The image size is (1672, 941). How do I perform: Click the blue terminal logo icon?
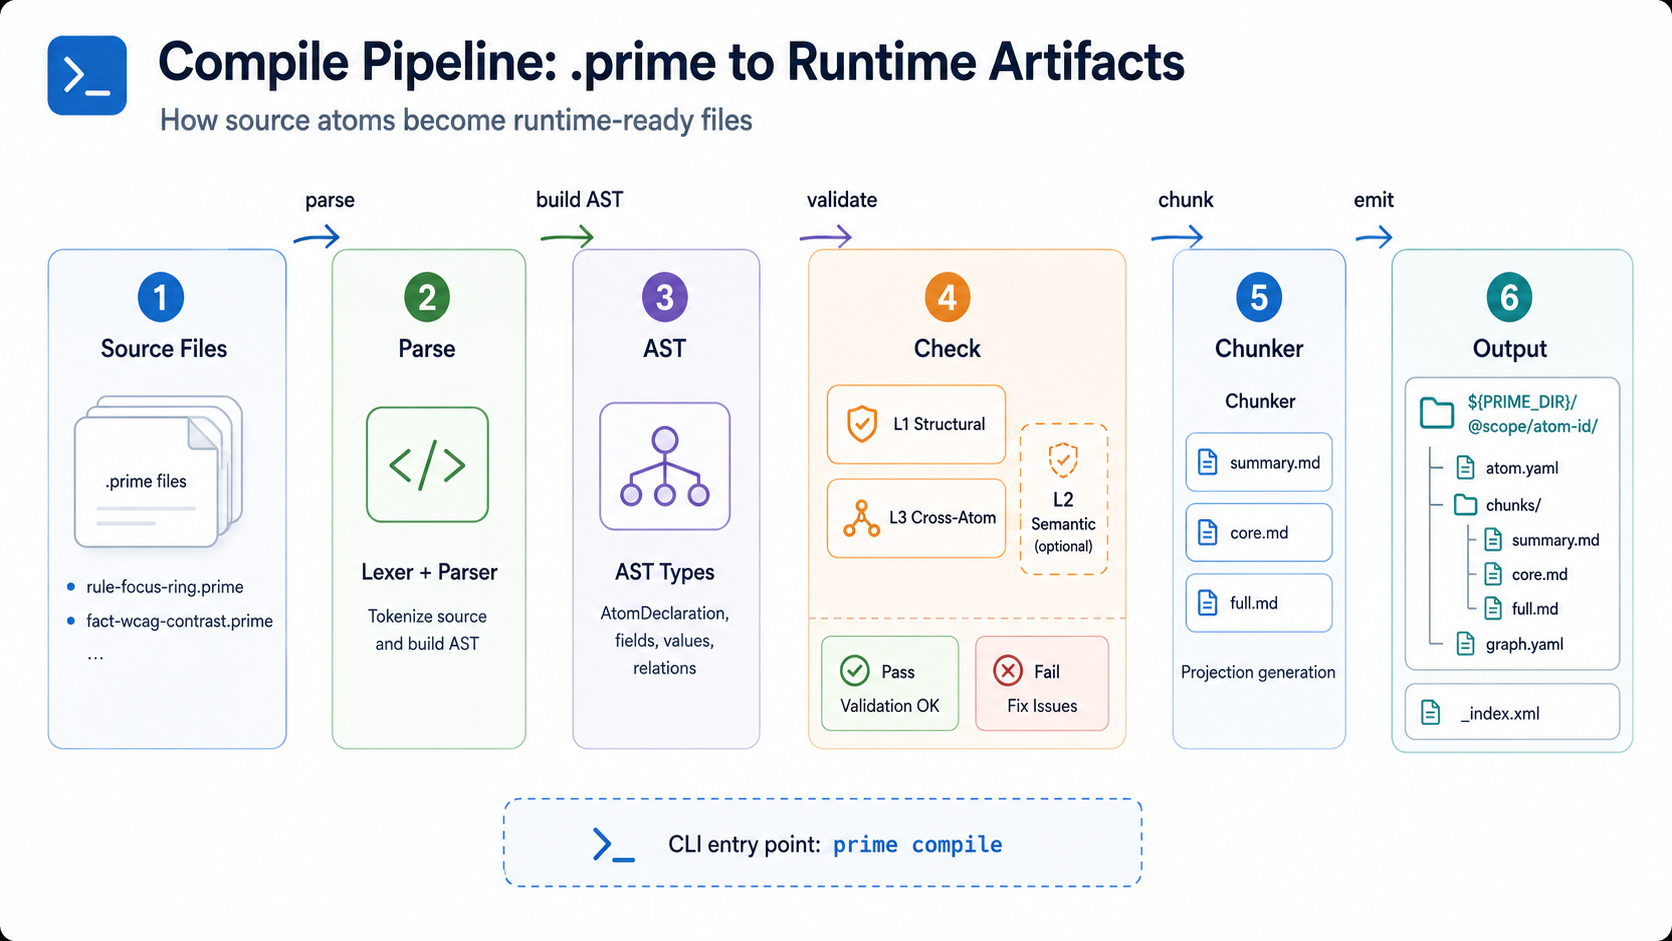click(87, 76)
